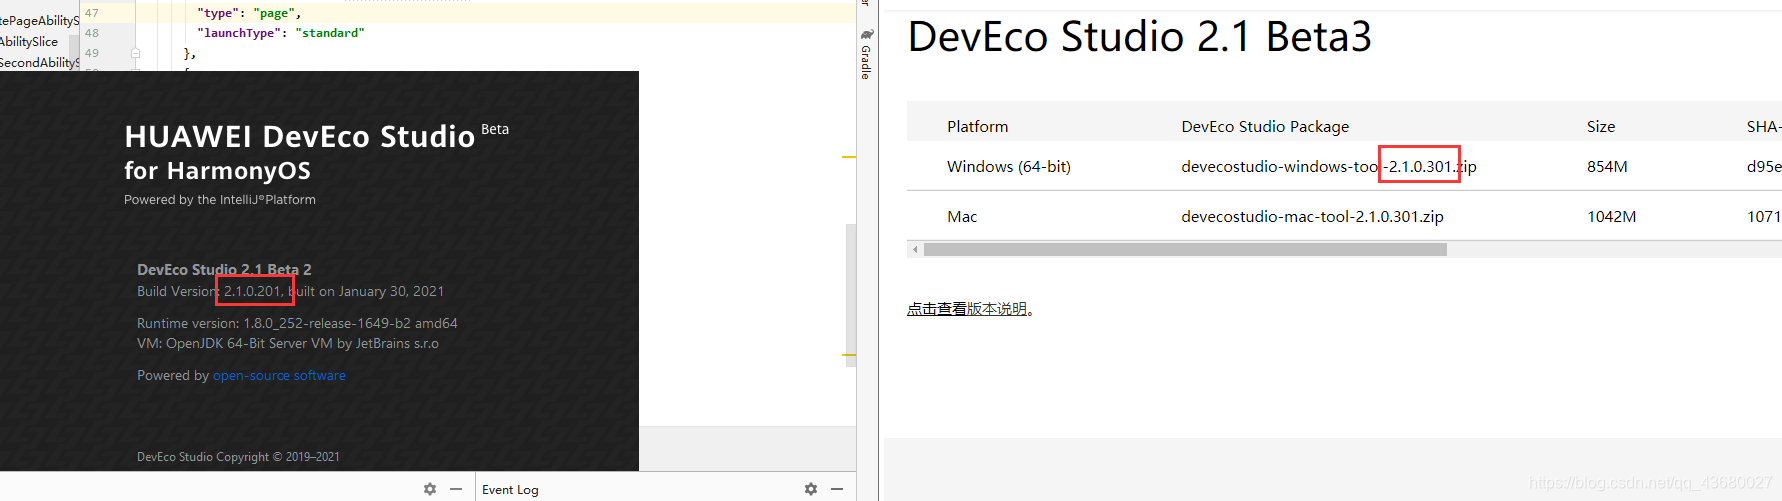Collapse code fold marker at line 49
1782x501 pixels.
(135, 53)
